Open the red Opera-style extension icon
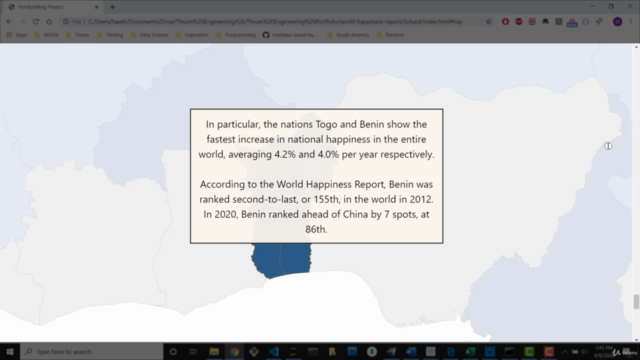 [505, 22]
